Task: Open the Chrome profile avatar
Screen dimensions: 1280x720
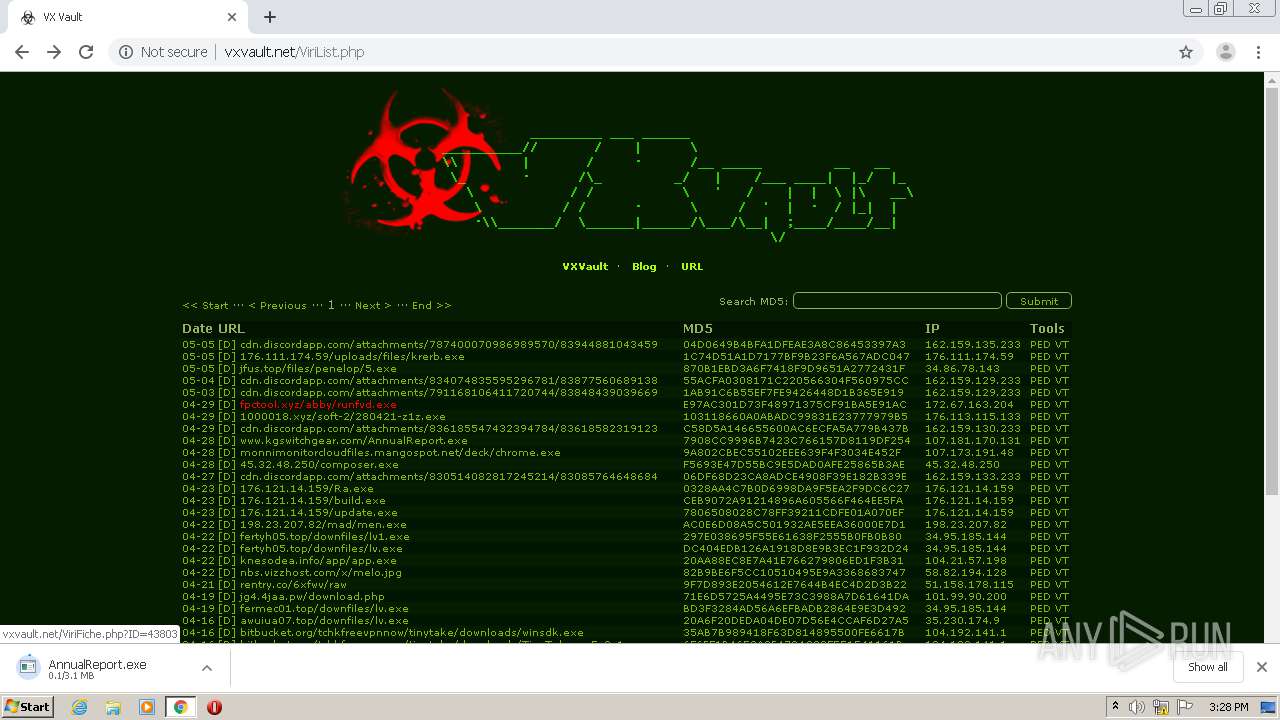Action: 1225,52
